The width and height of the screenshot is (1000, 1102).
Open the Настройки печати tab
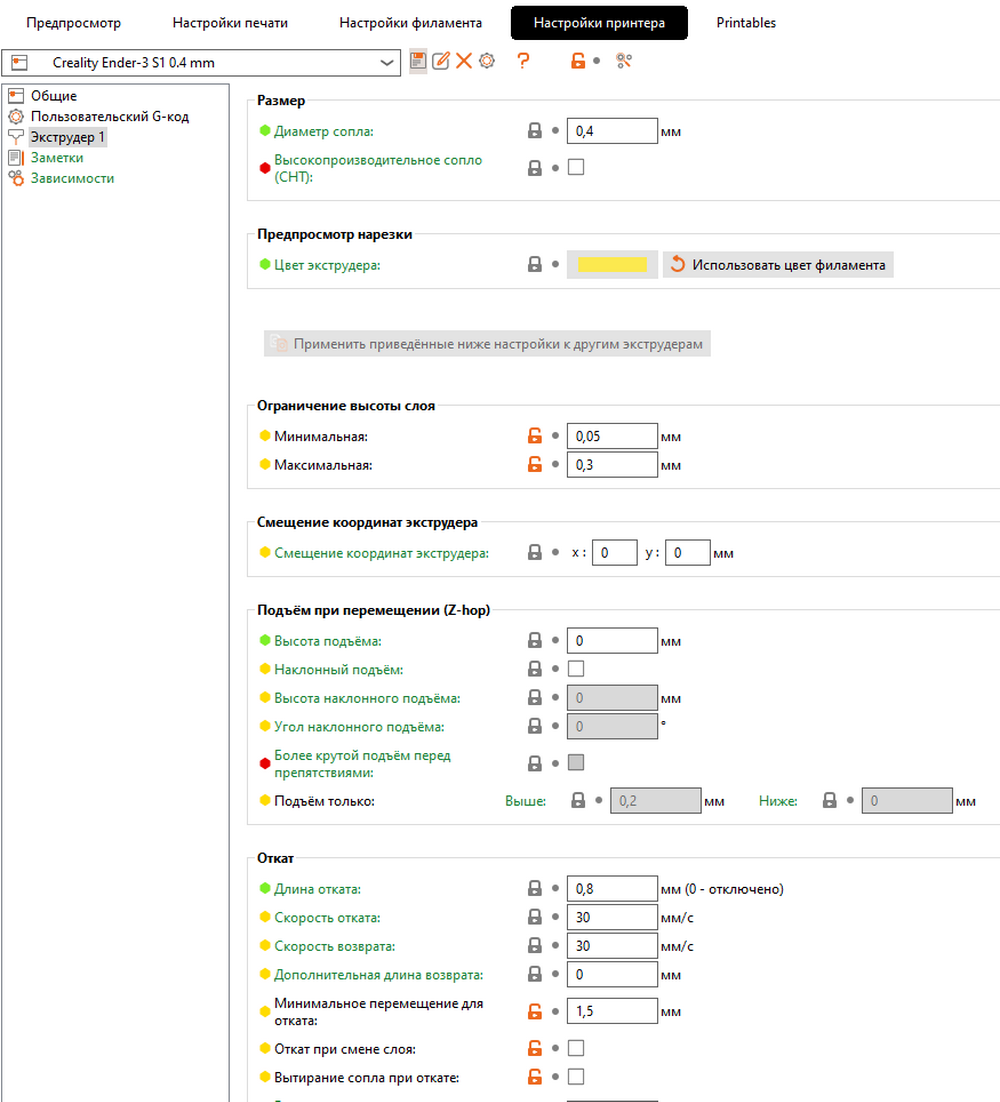tap(230, 22)
